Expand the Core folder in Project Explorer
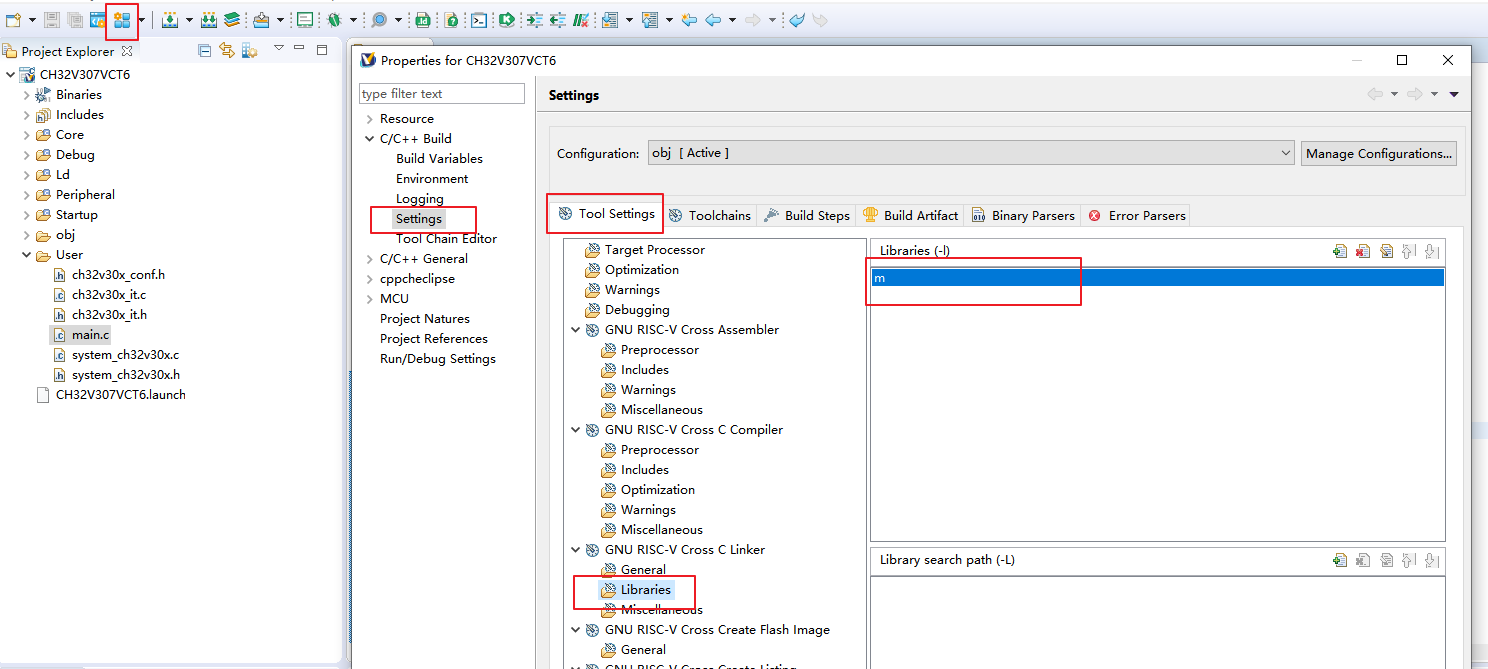 coord(27,135)
